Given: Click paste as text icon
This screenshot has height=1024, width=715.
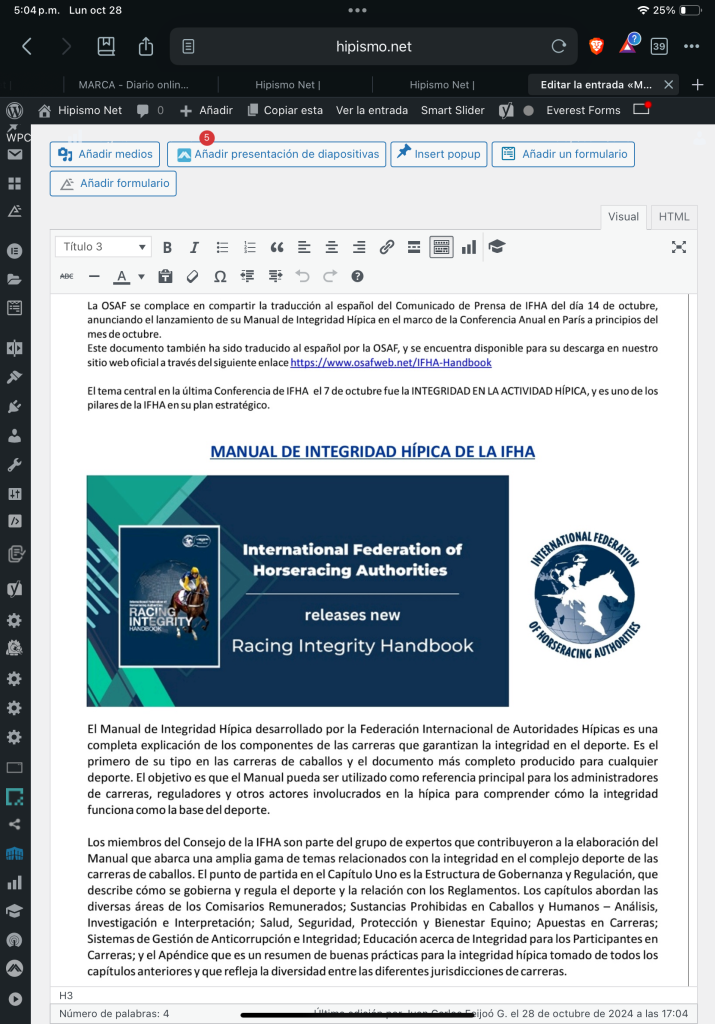Looking at the screenshot, I should pyautogui.click(x=165, y=277).
